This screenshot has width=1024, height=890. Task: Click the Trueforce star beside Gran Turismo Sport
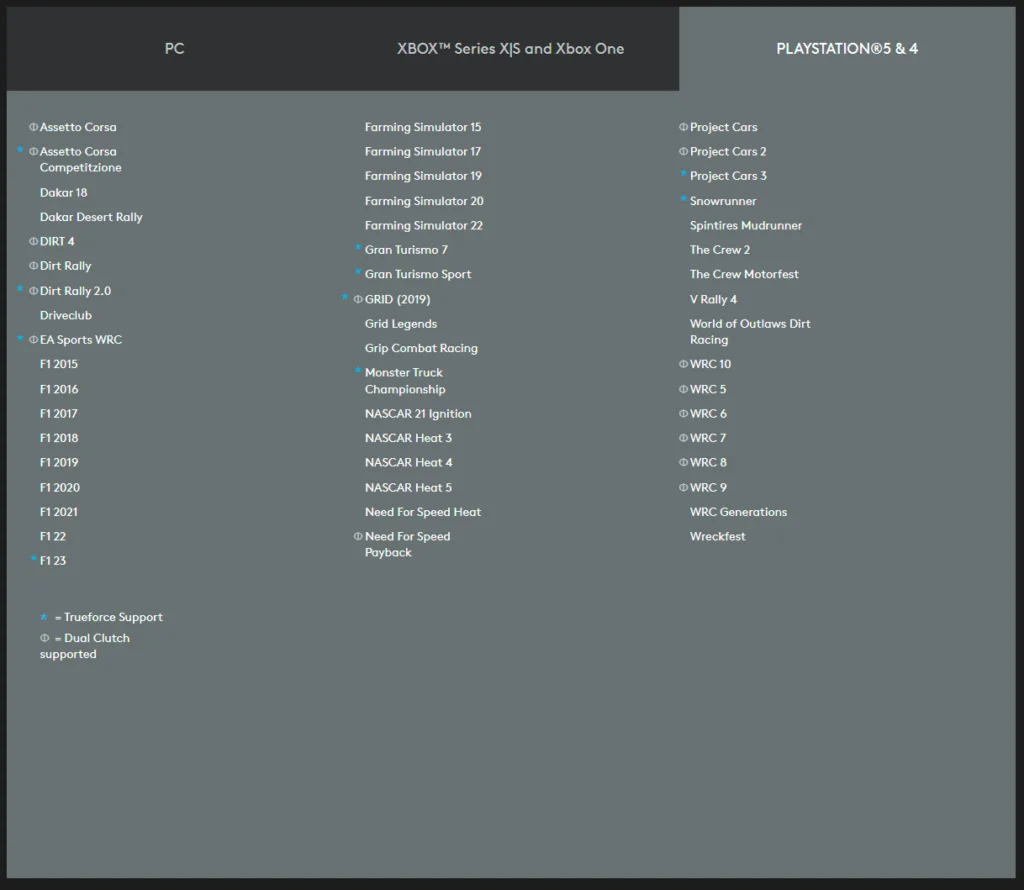pos(358,272)
